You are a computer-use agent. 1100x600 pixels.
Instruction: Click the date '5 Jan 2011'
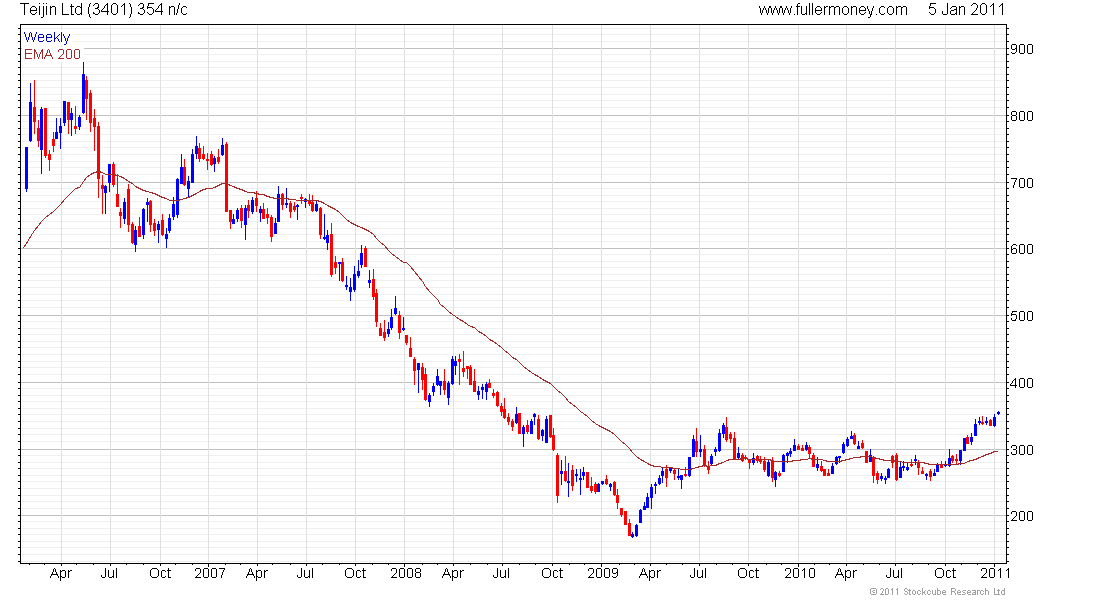coord(966,10)
